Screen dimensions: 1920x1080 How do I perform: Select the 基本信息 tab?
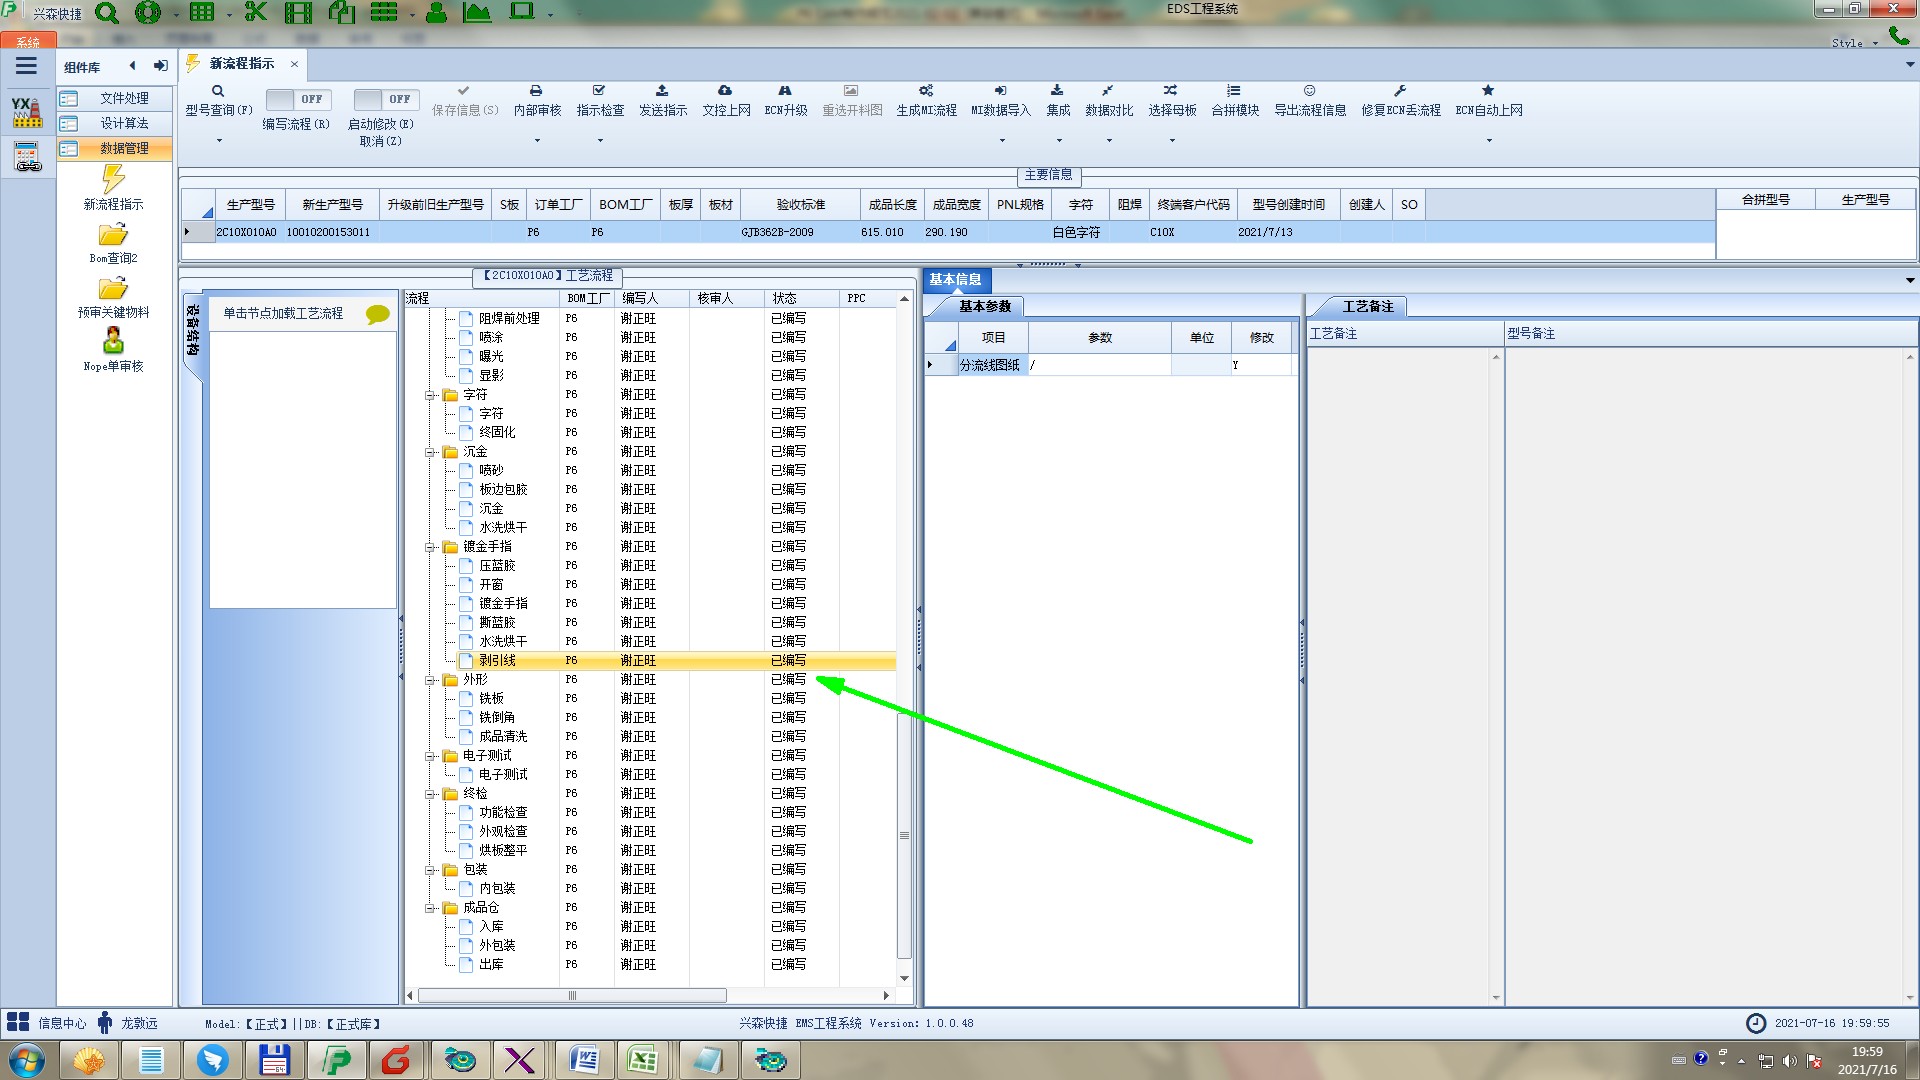955,280
